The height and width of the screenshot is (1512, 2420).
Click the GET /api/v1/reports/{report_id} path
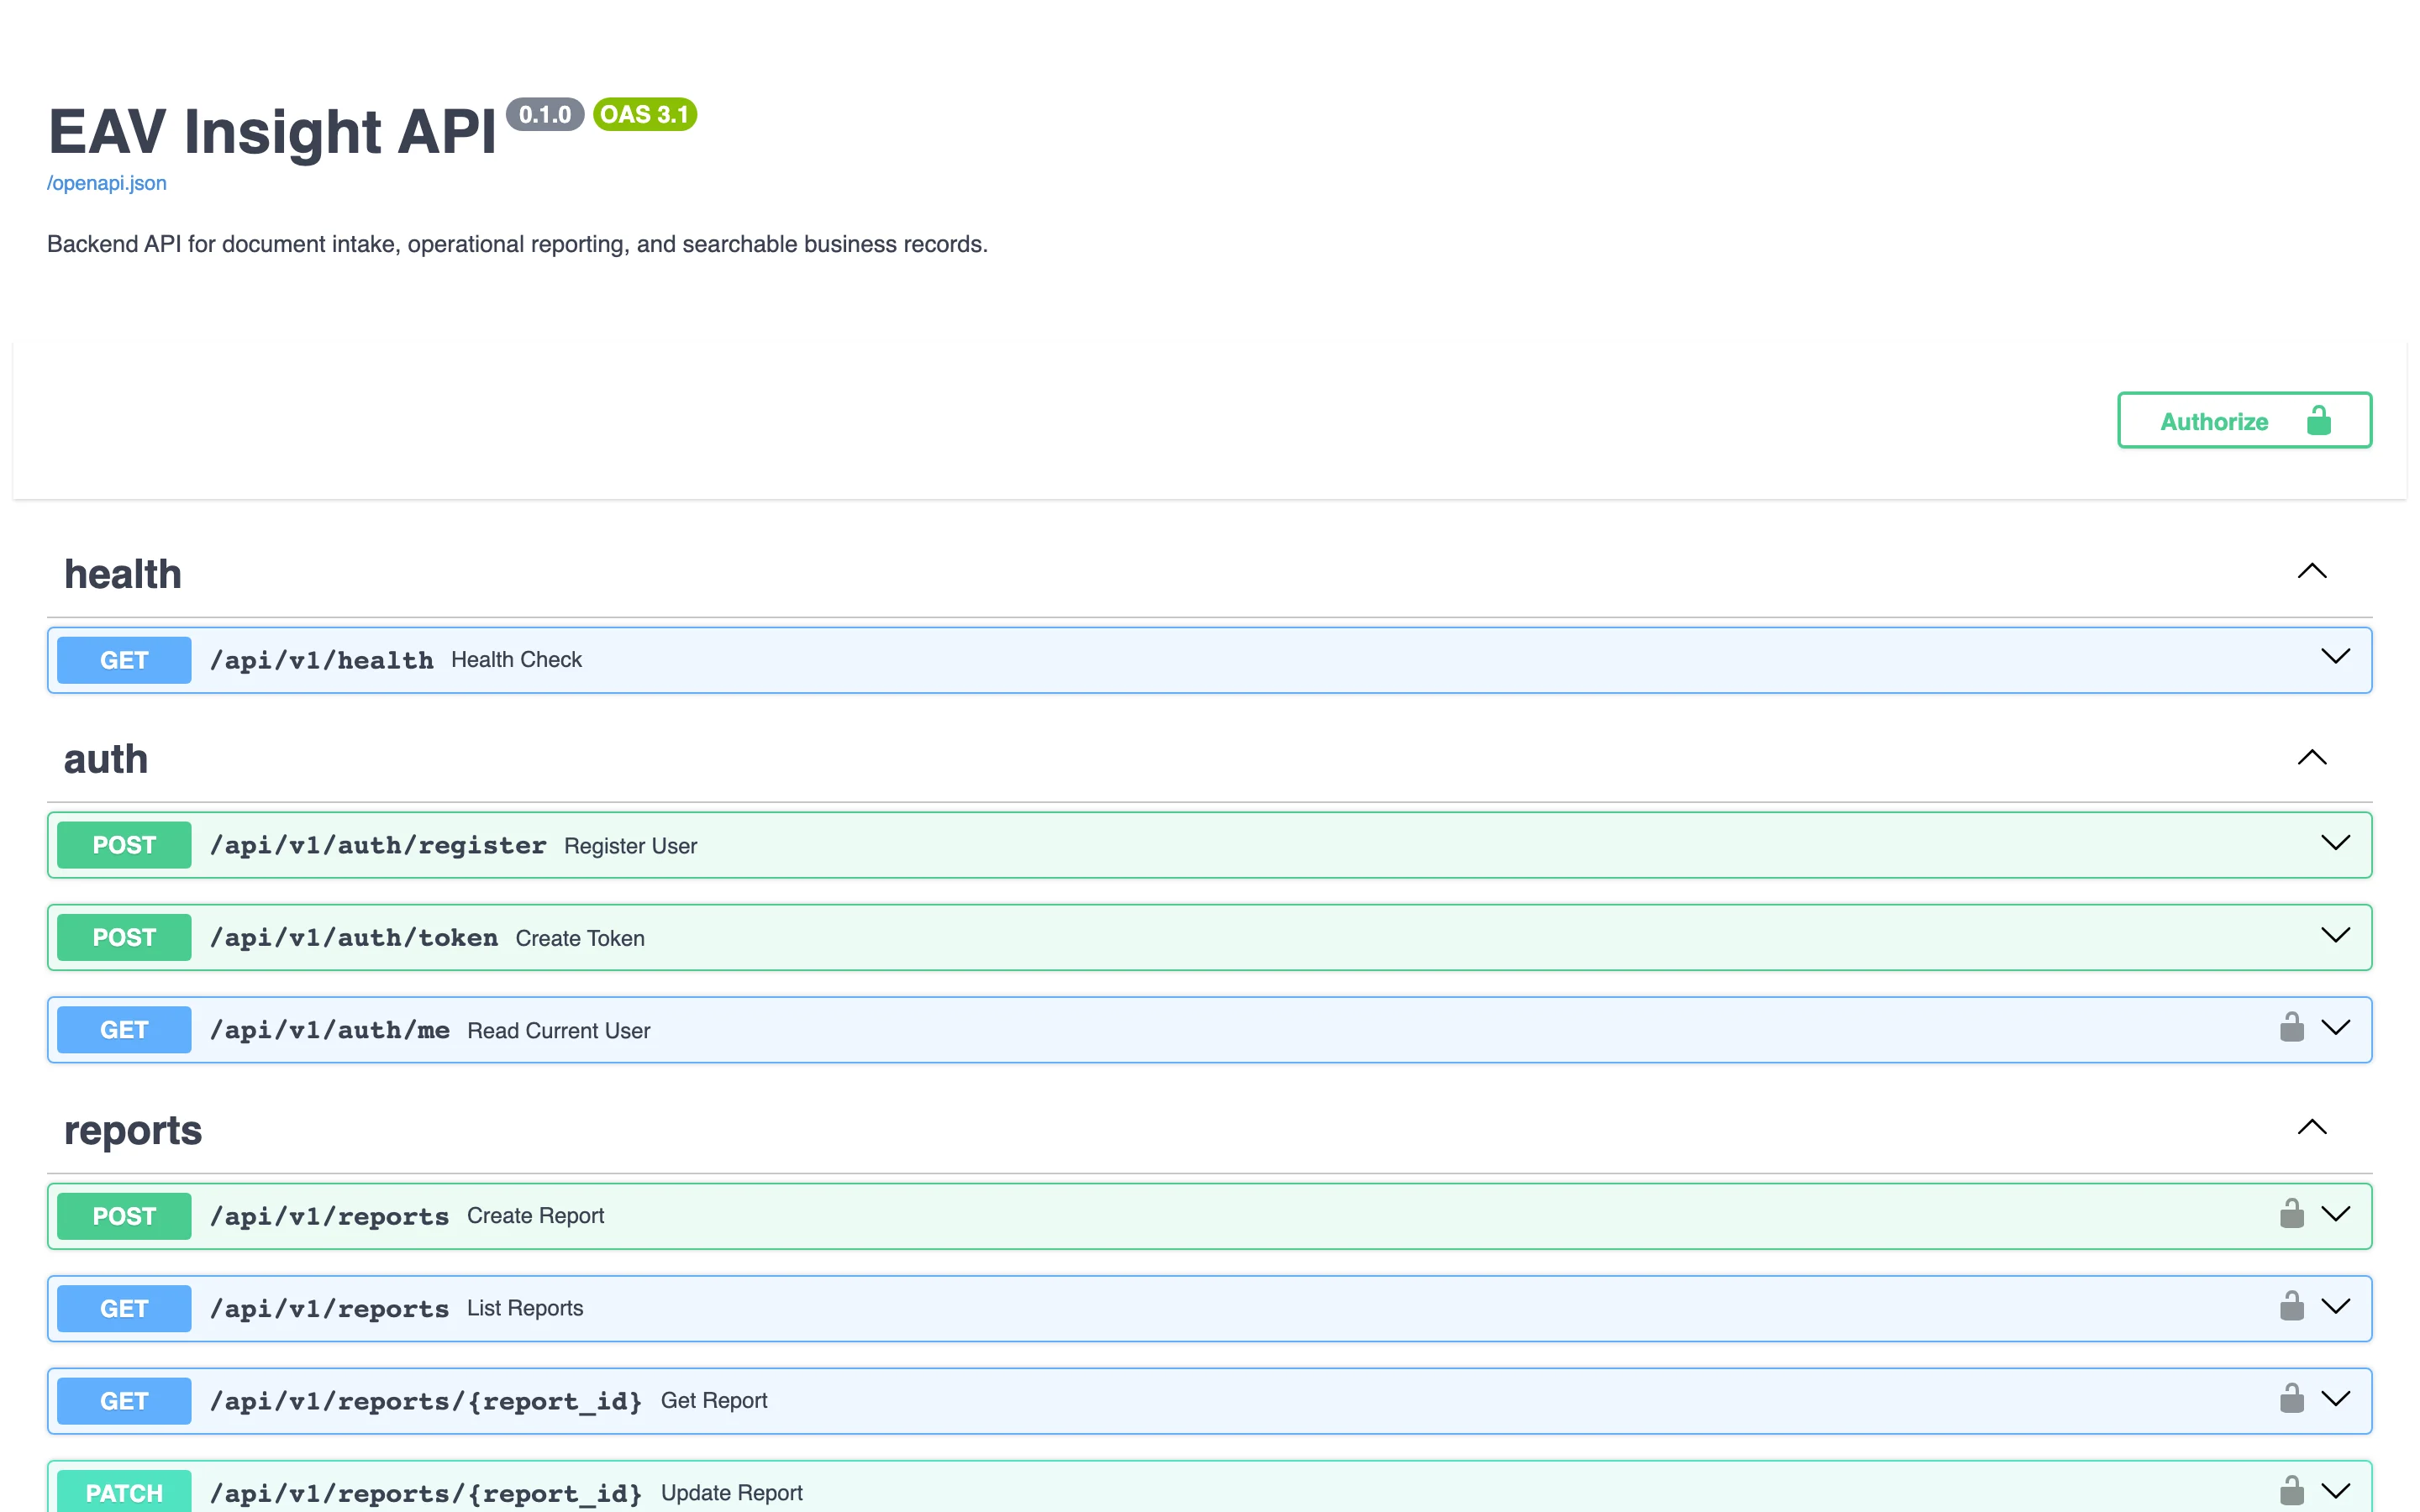click(426, 1401)
